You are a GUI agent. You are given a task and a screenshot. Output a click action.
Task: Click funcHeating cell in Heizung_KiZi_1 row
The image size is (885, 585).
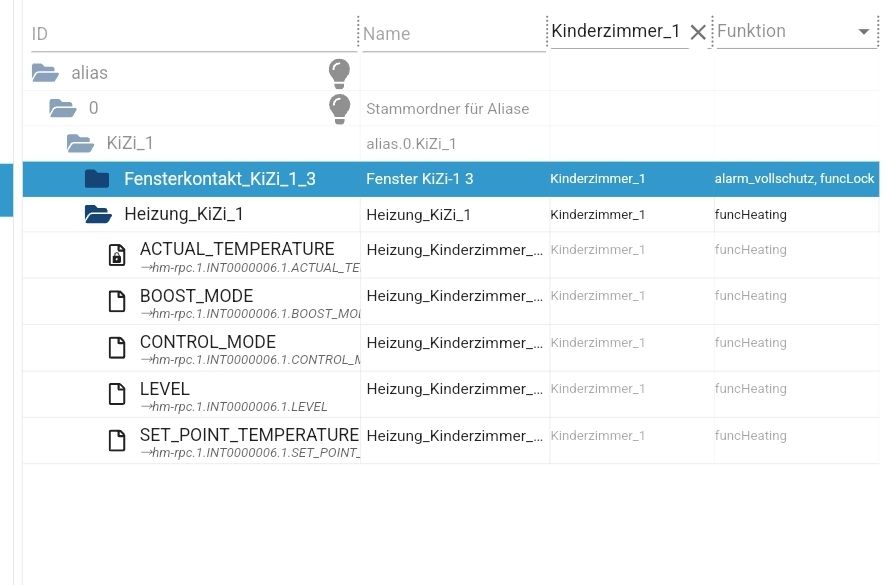point(750,215)
